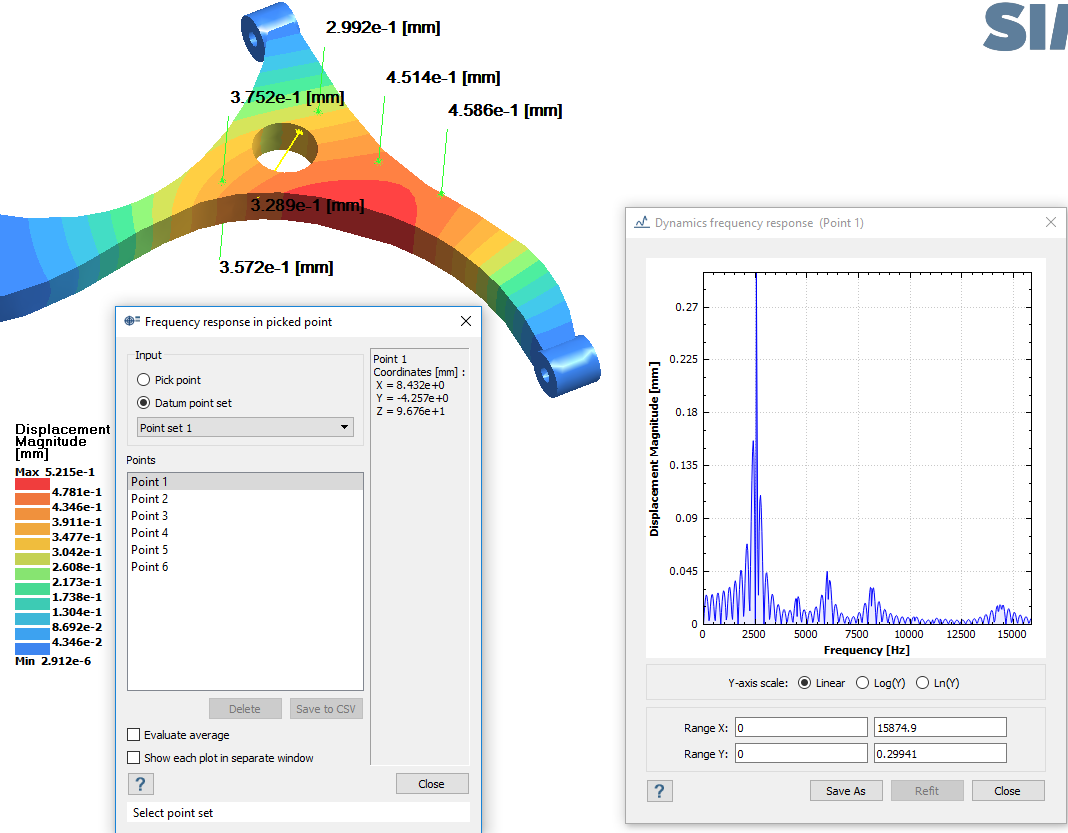Enable the Evaluate average checkbox

click(134, 735)
